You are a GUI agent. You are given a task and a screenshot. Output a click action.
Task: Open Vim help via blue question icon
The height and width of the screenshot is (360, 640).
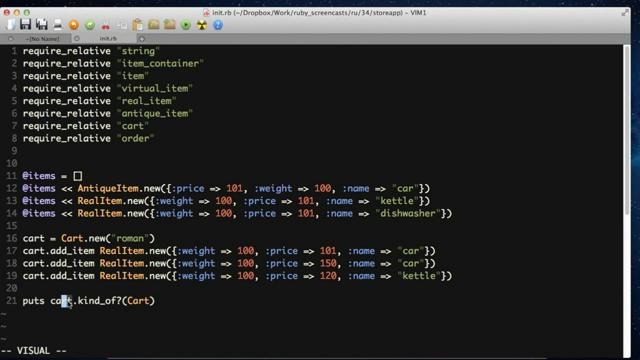(218, 25)
